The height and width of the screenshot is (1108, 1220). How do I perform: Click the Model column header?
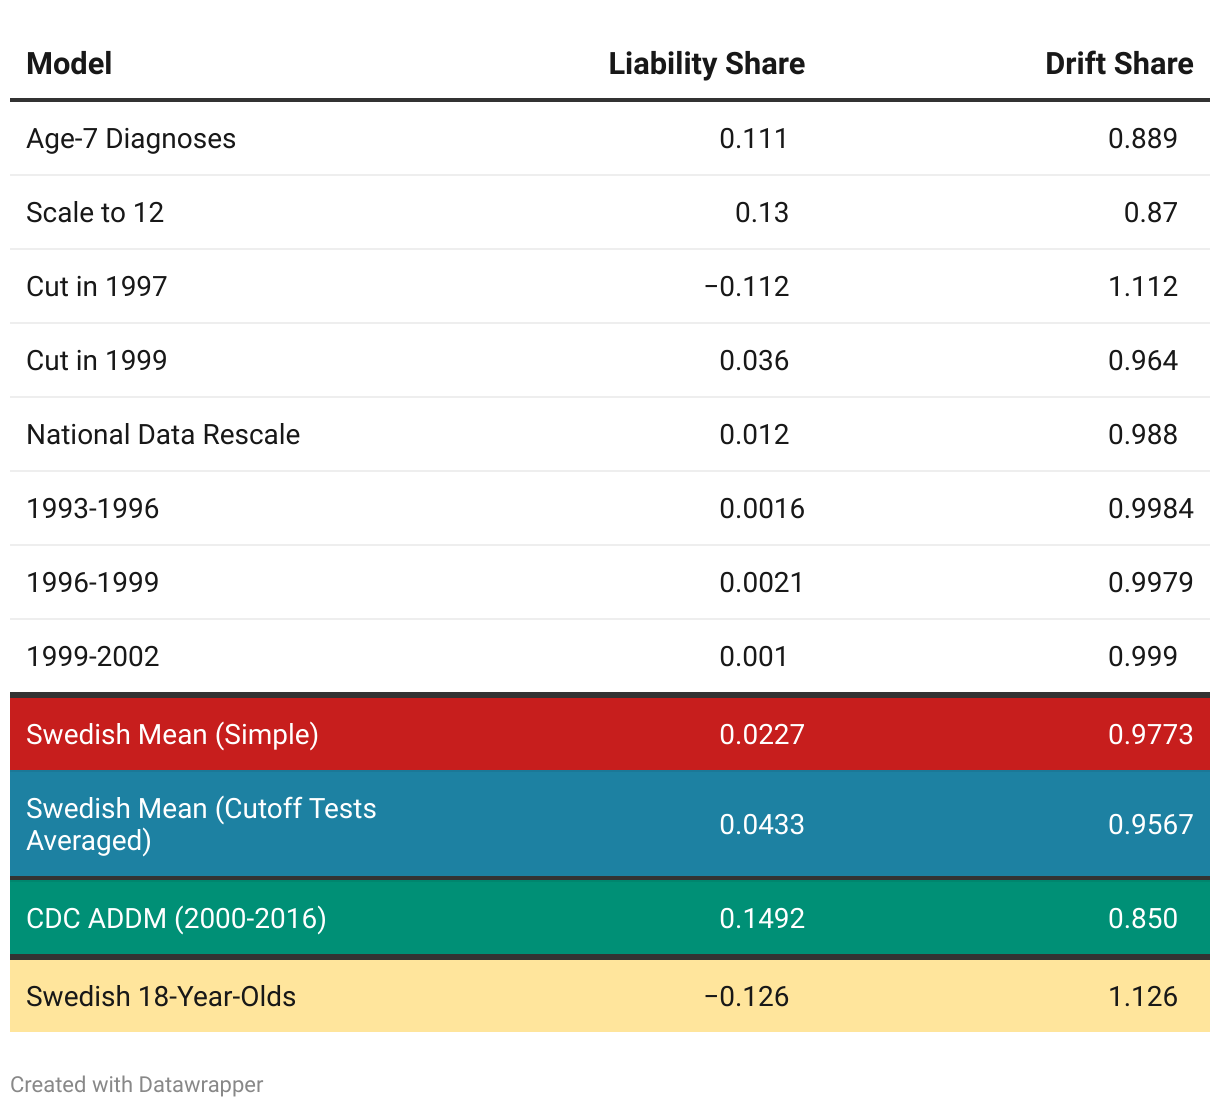(x=69, y=64)
